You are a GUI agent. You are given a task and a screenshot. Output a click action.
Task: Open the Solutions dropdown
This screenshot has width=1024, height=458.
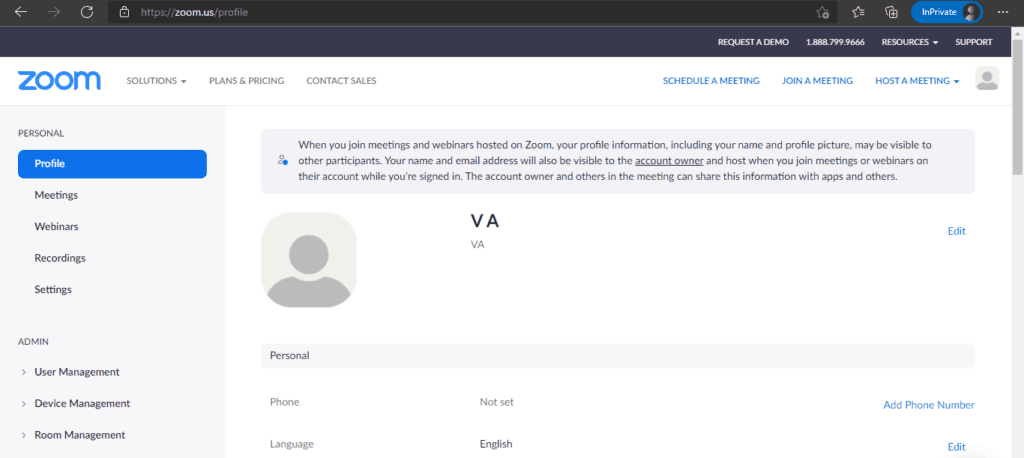tap(157, 81)
